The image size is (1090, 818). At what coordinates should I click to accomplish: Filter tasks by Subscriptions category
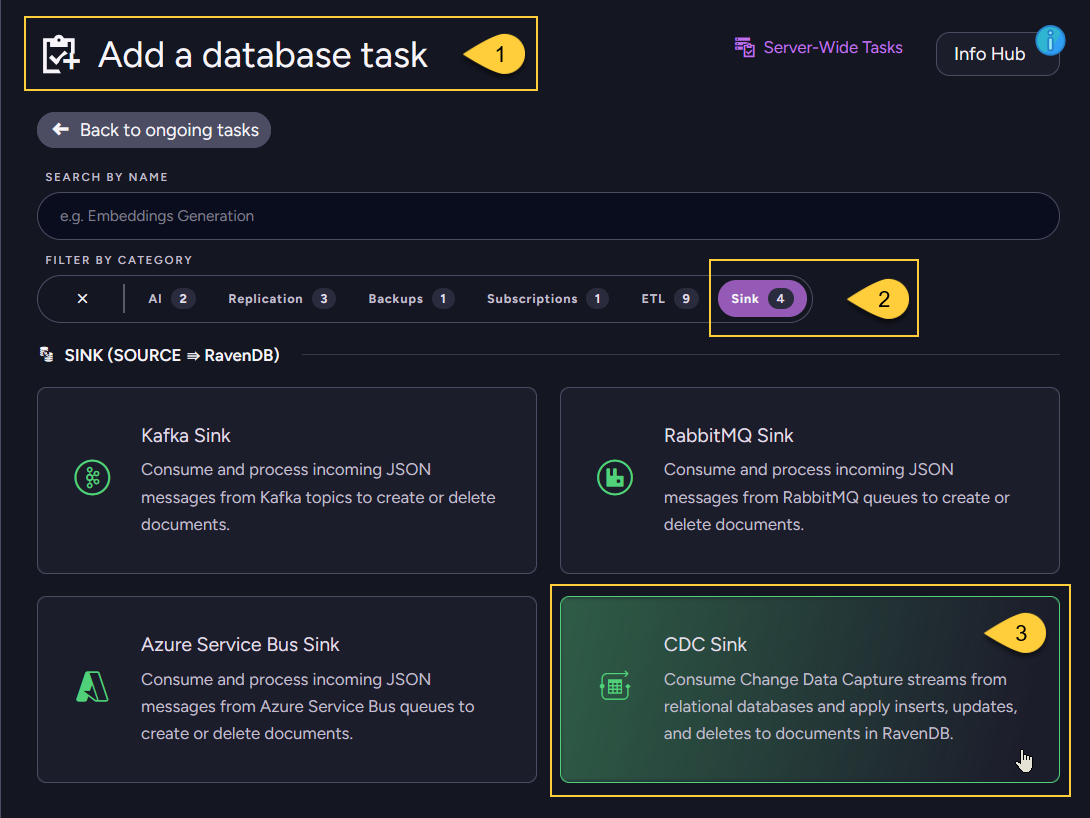(547, 299)
